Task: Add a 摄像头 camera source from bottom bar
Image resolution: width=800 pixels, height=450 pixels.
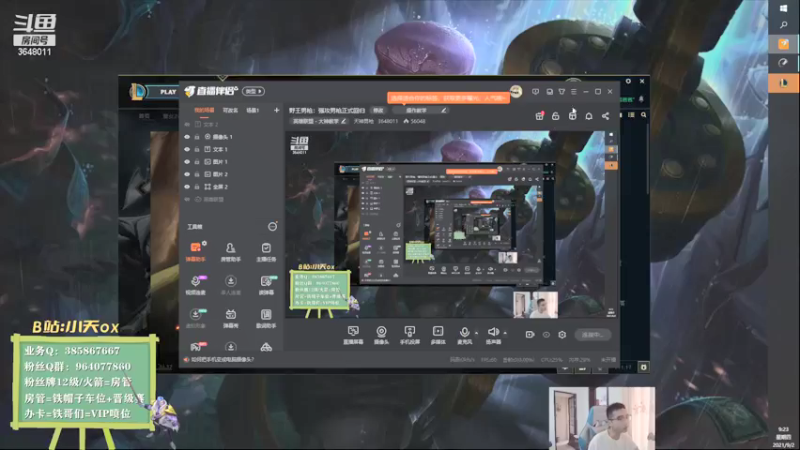Action: (381, 335)
